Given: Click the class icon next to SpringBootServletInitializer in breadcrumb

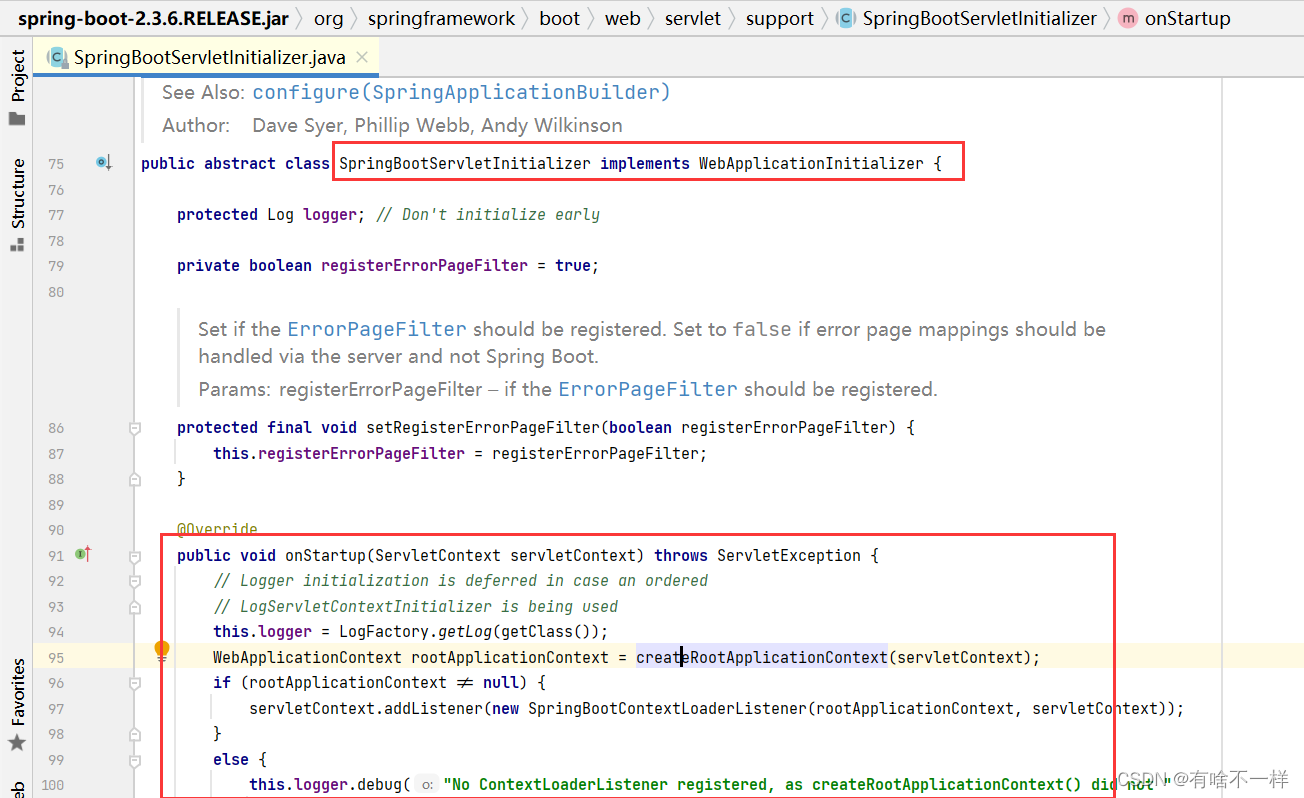Looking at the screenshot, I should point(845,17).
